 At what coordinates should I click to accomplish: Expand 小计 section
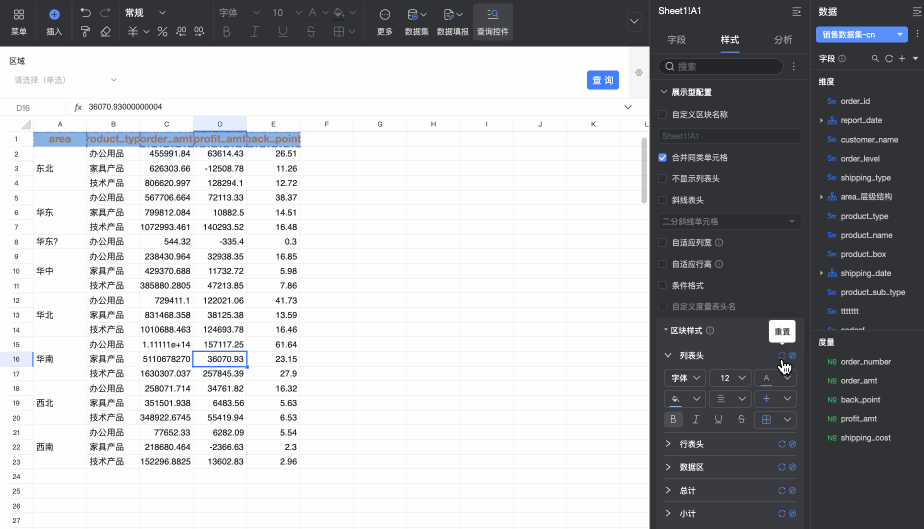point(668,514)
